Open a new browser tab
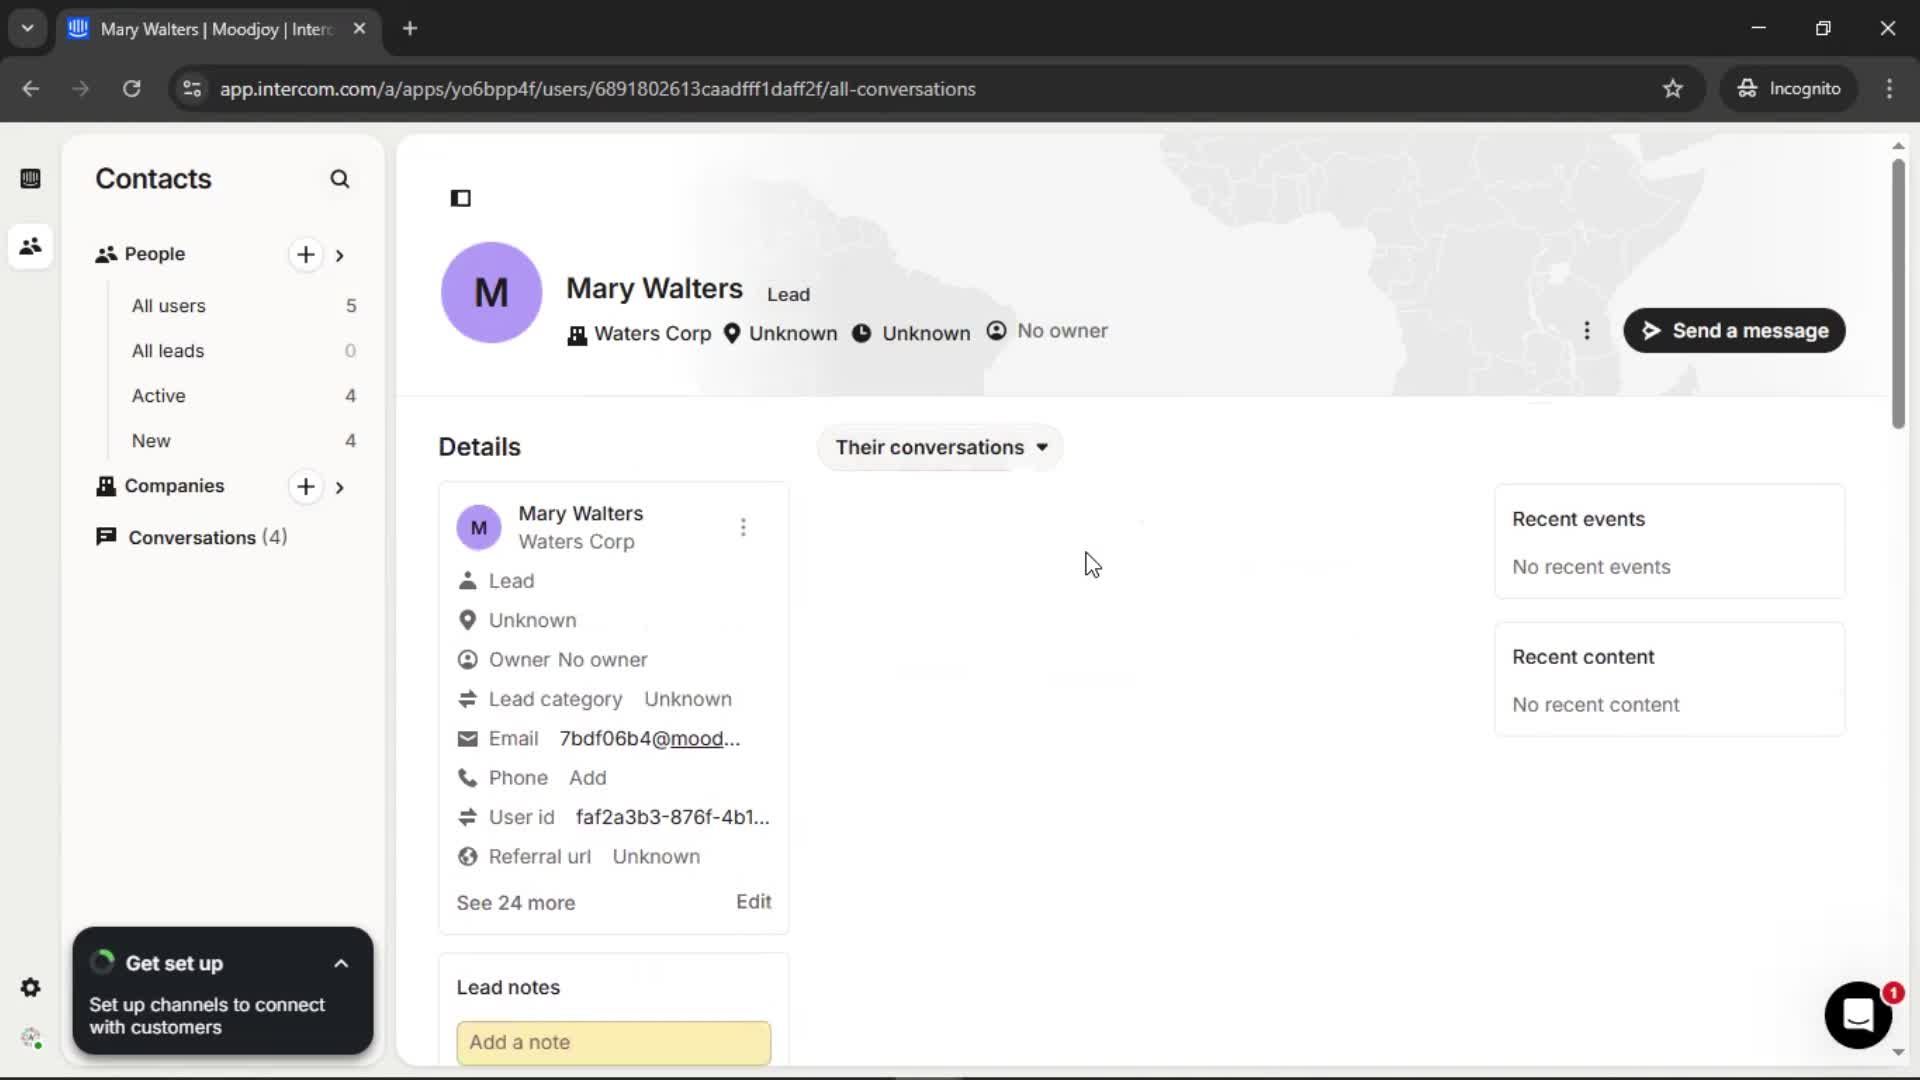The image size is (1920, 1080). click(x=410, y=29)
